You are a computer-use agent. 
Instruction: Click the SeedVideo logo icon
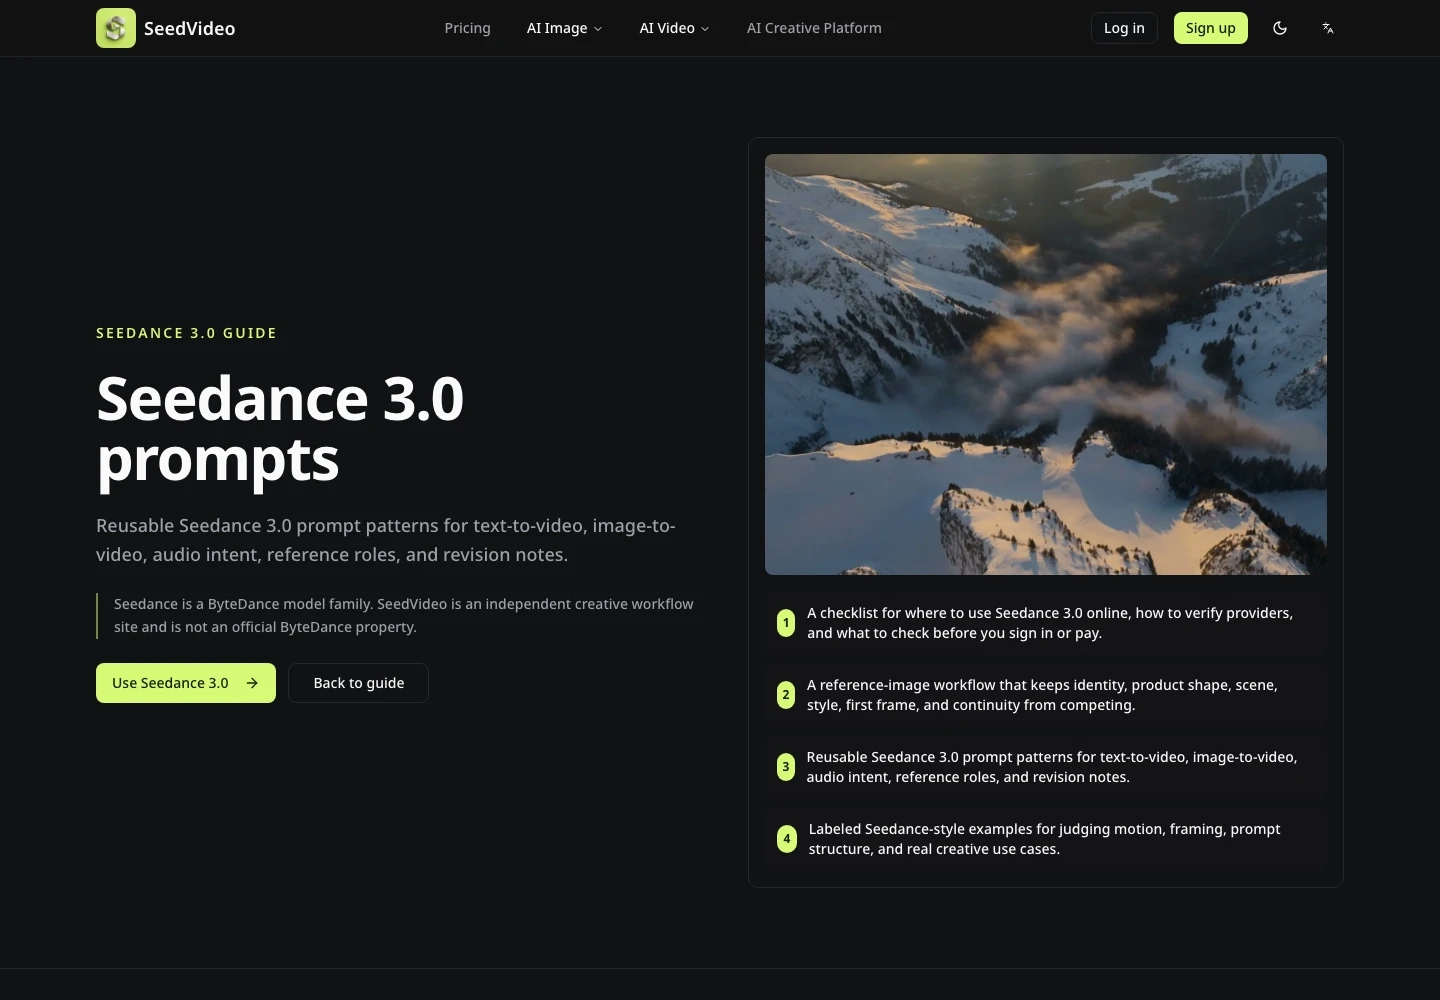116,28
